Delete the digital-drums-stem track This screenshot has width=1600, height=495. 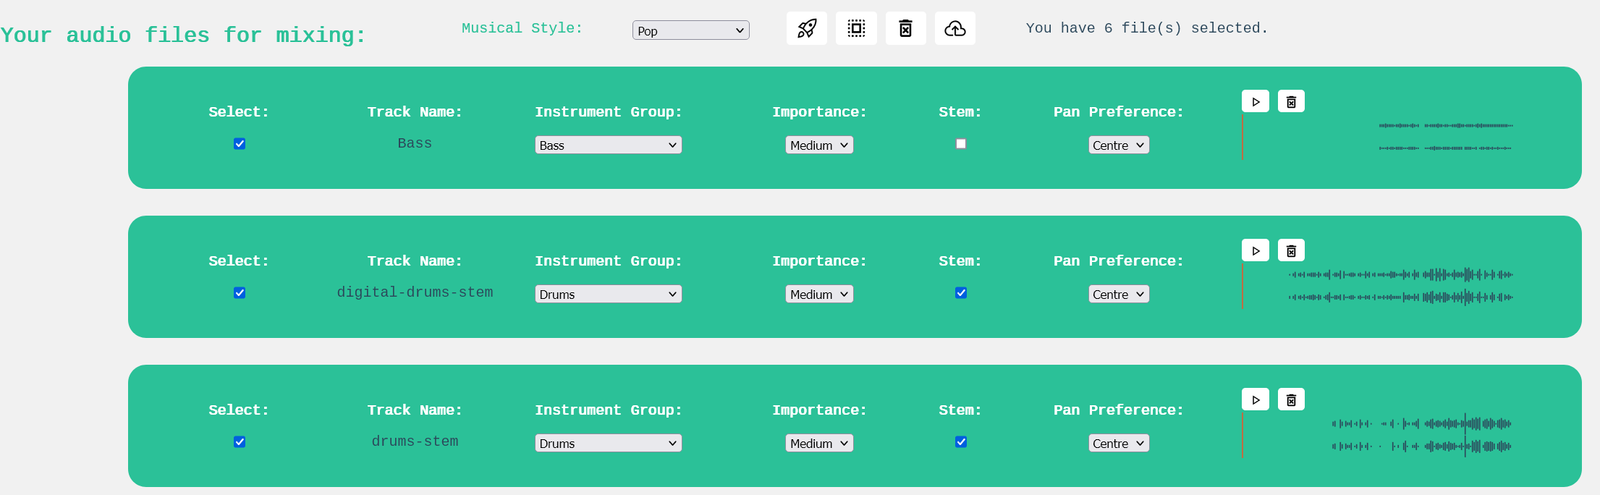click(x=1291, y=250)
